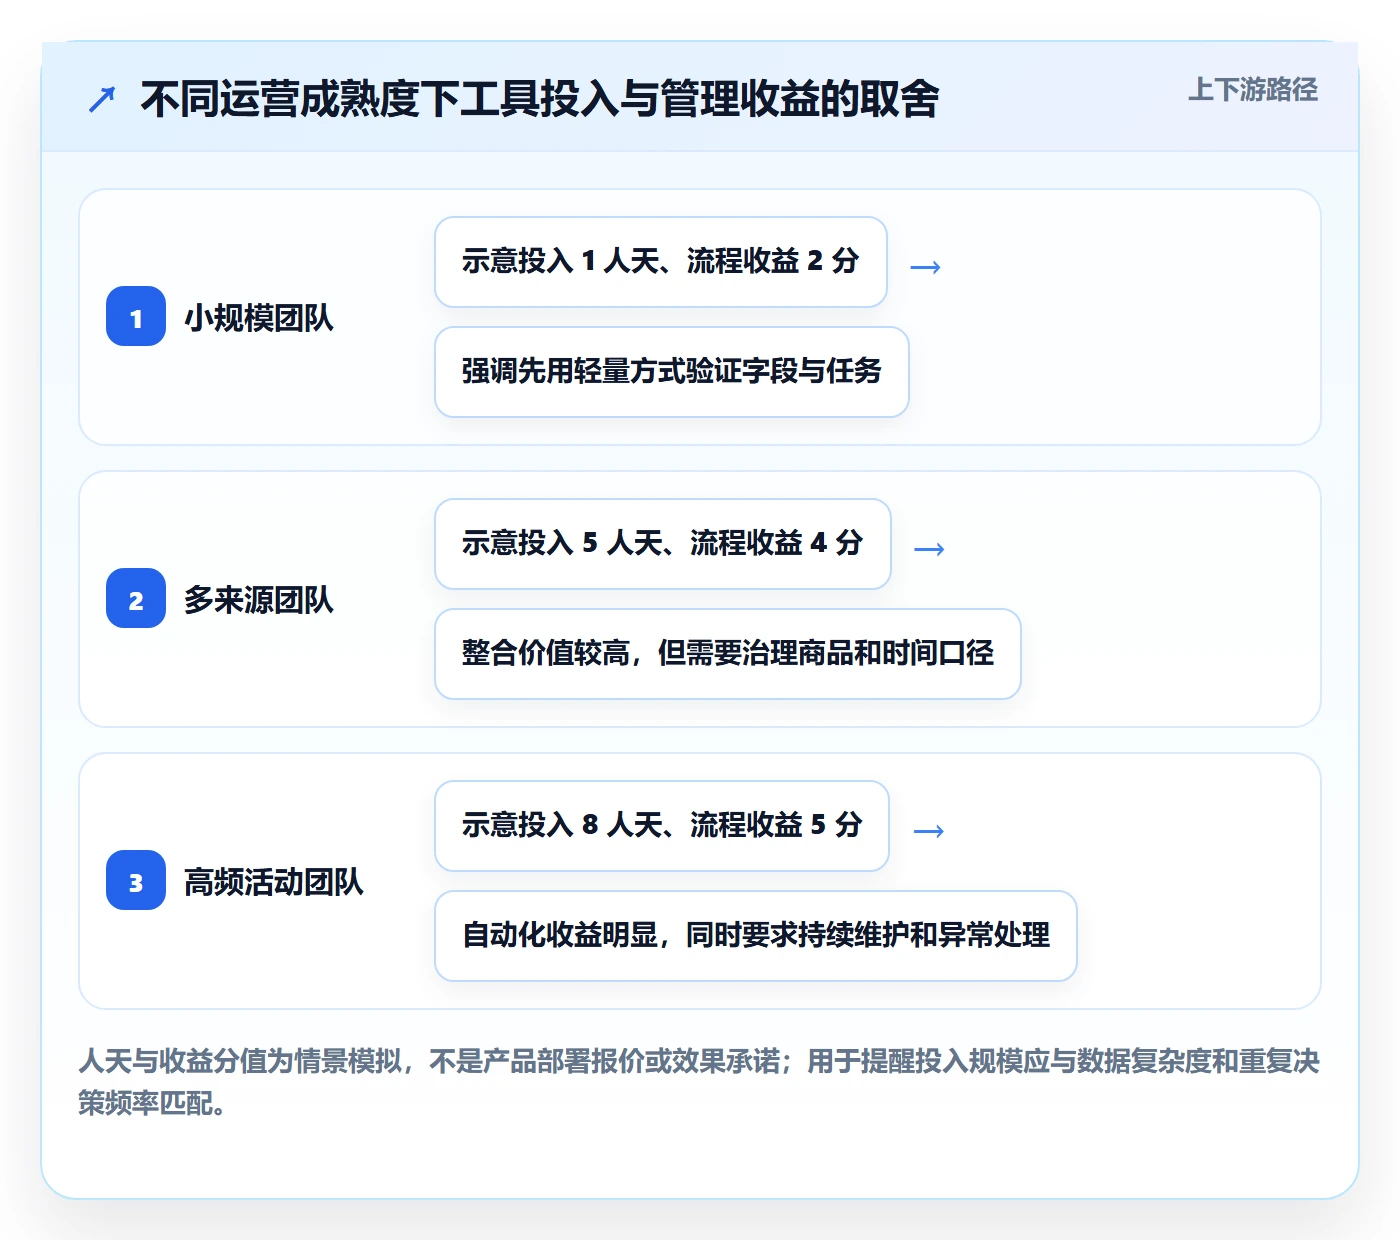Click the number 2 badge for 多来源团队
The image size is (1400, 1240).
click(x=136, y=598)
